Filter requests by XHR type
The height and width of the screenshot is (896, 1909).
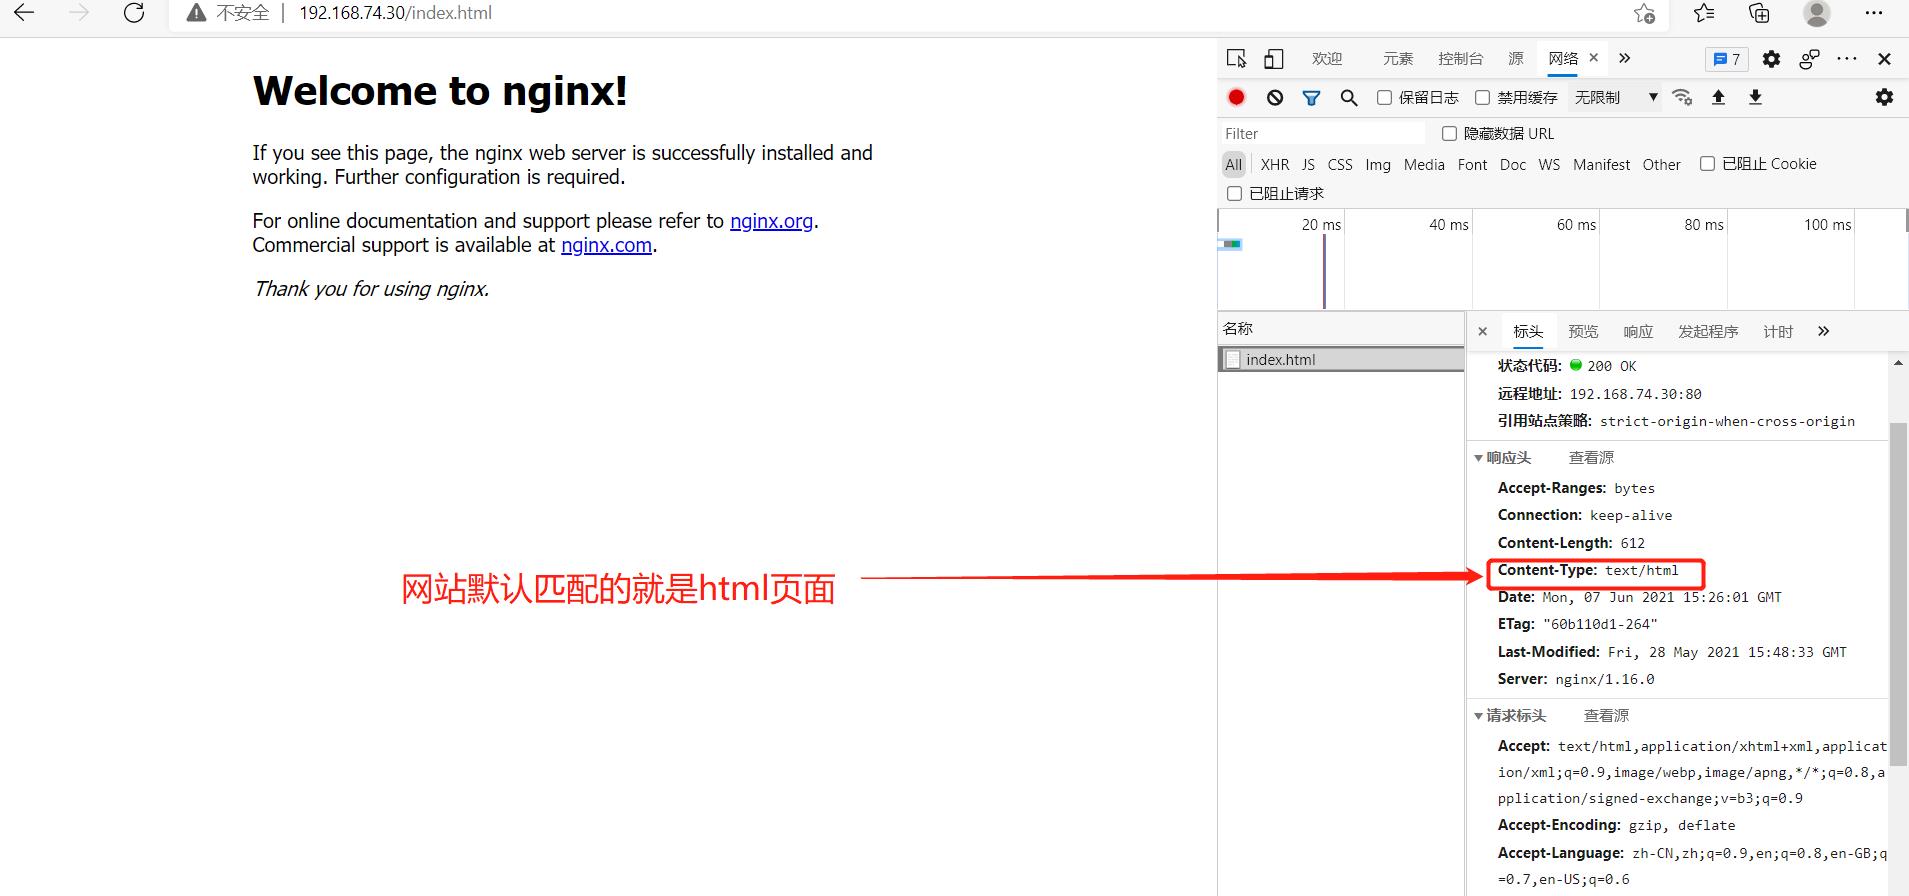point(1275,164)
